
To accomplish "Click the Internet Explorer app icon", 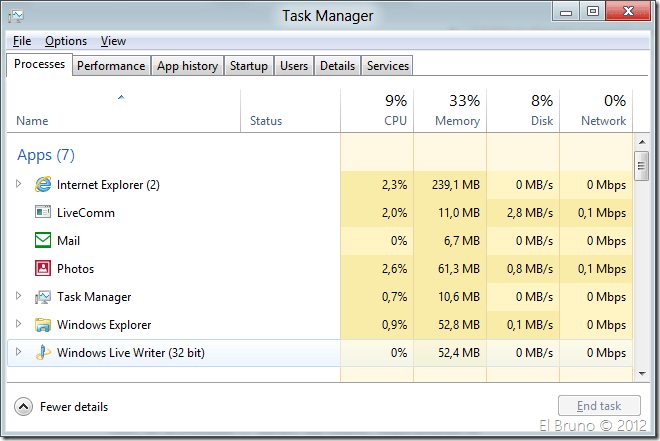I will [43, 185].
